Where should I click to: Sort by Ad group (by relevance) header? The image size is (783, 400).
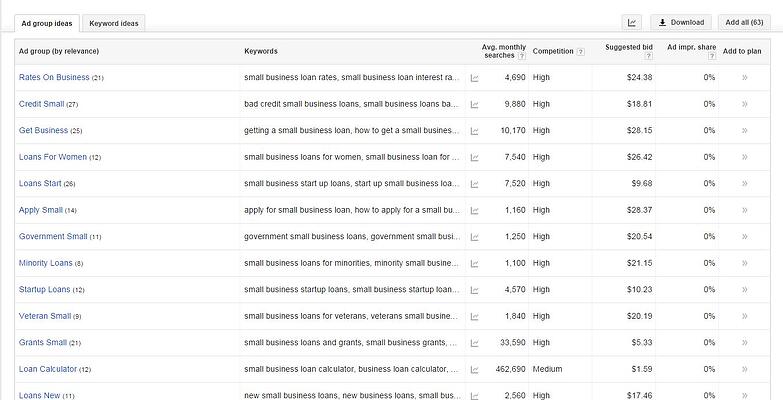point(59,51)
